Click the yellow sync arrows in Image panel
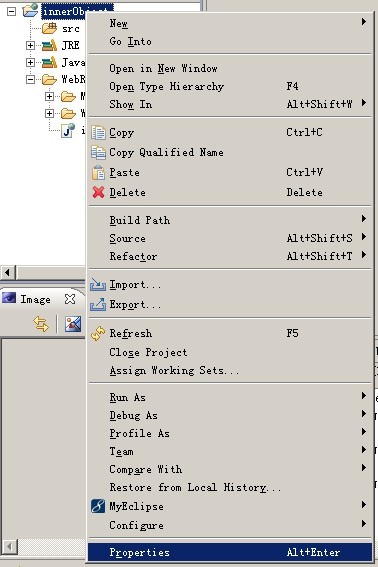The width and height of the screenshot is (378, 567). coord(41,324)
